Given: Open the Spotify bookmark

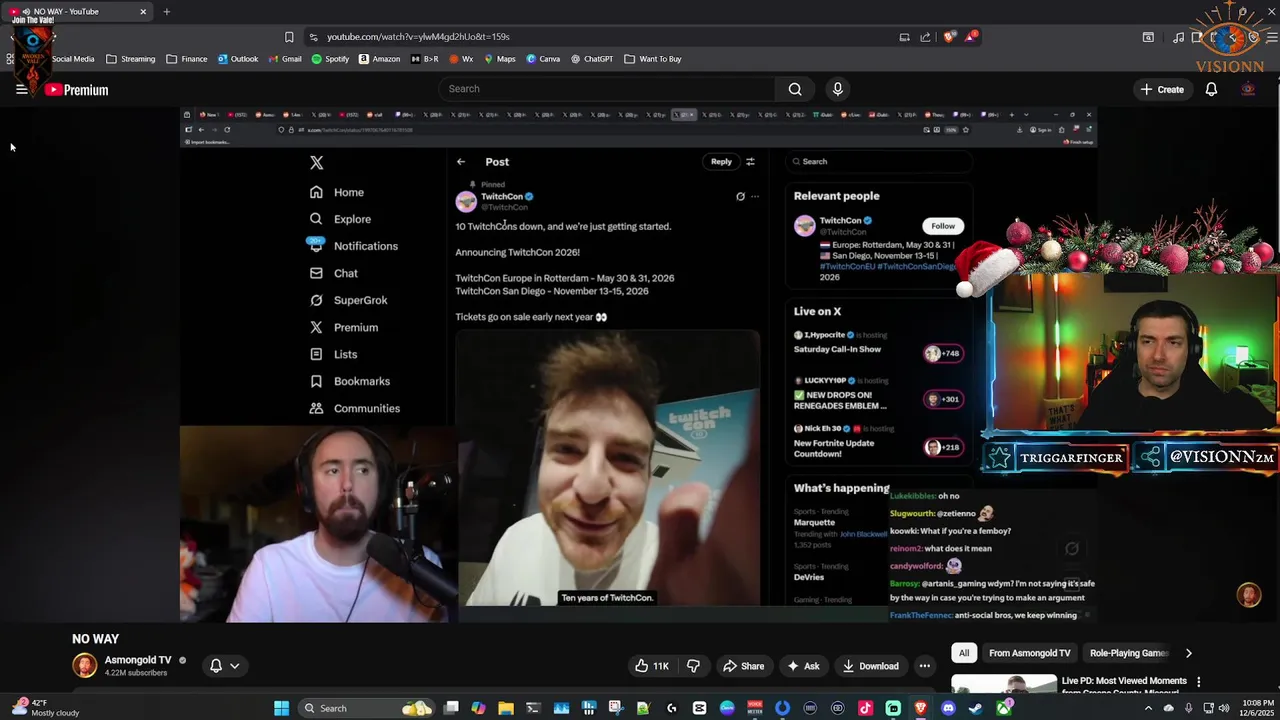Looking at the screenshot, I should (x=330, y=59).
